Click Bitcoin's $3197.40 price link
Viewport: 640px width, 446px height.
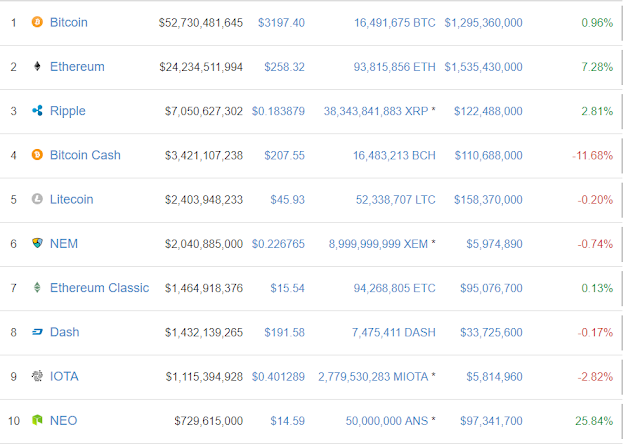point(281,22)
